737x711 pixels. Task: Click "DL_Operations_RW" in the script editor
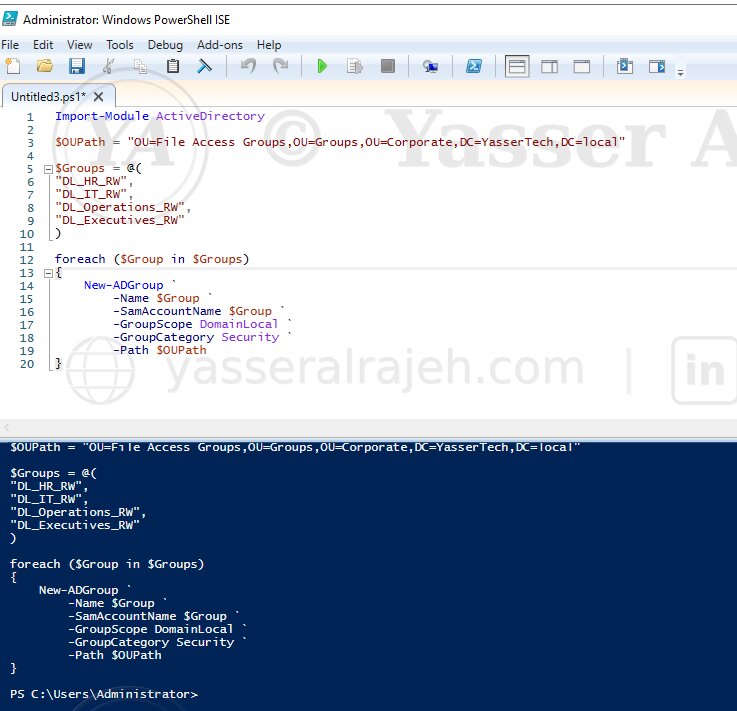pos(119,207)
